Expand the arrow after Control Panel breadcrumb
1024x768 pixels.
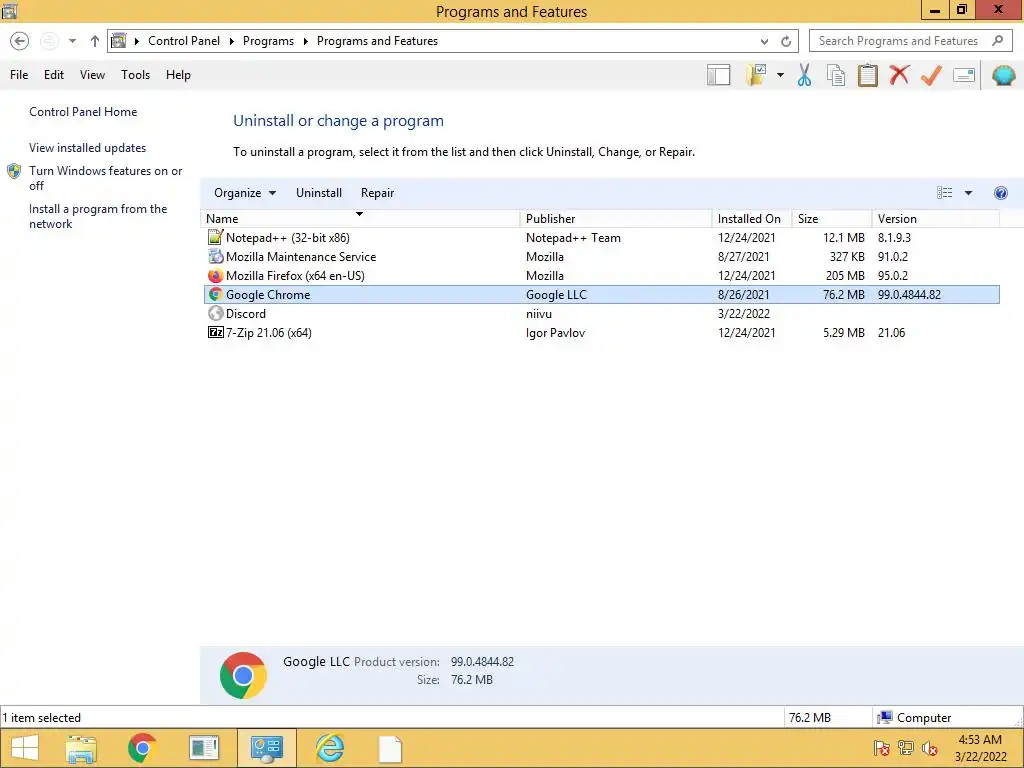coord(231,41)
